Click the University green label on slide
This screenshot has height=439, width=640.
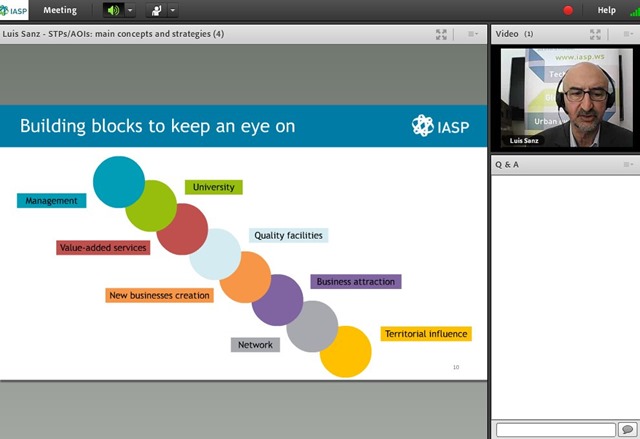[x=214, y=187]
